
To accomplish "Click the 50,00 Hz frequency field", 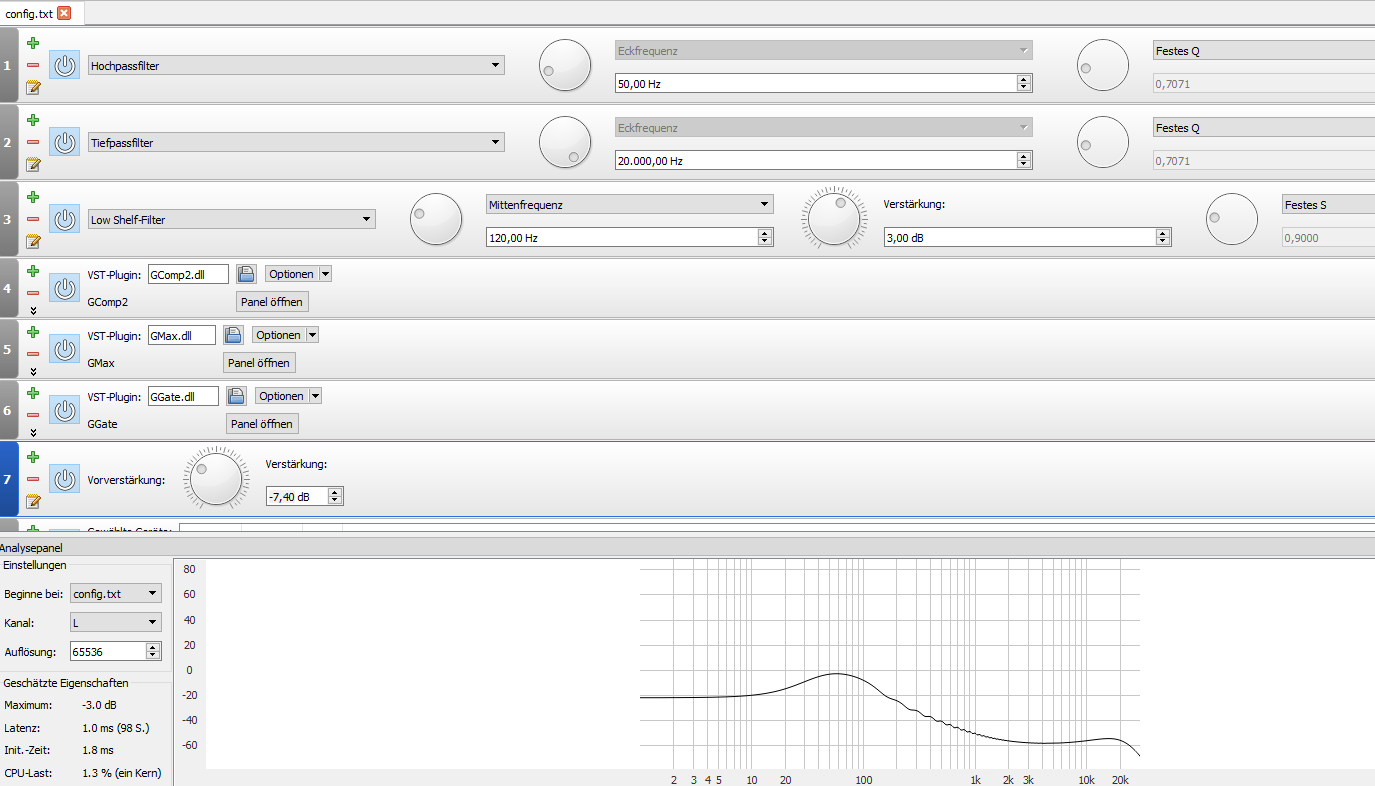I will [x=824, y=84].
